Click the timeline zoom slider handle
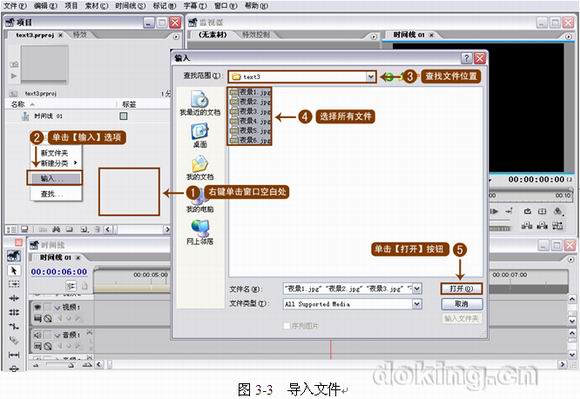Screen dimensions: 580x399 coord(70,365)
